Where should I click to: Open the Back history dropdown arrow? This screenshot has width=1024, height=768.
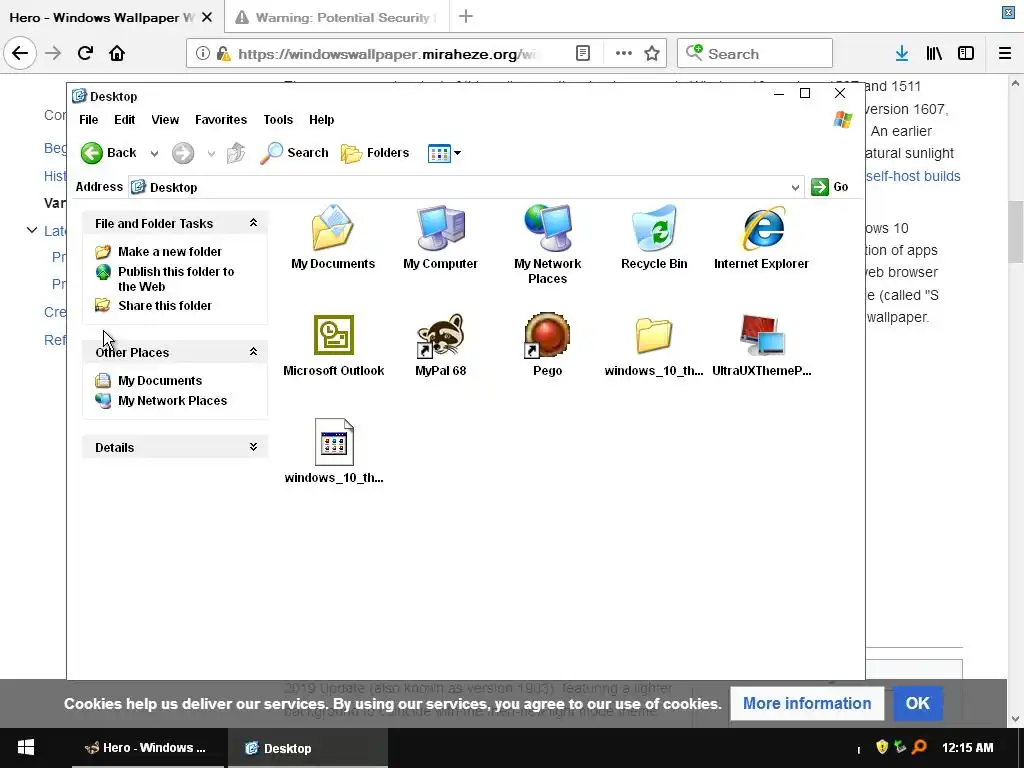(154, 154)
